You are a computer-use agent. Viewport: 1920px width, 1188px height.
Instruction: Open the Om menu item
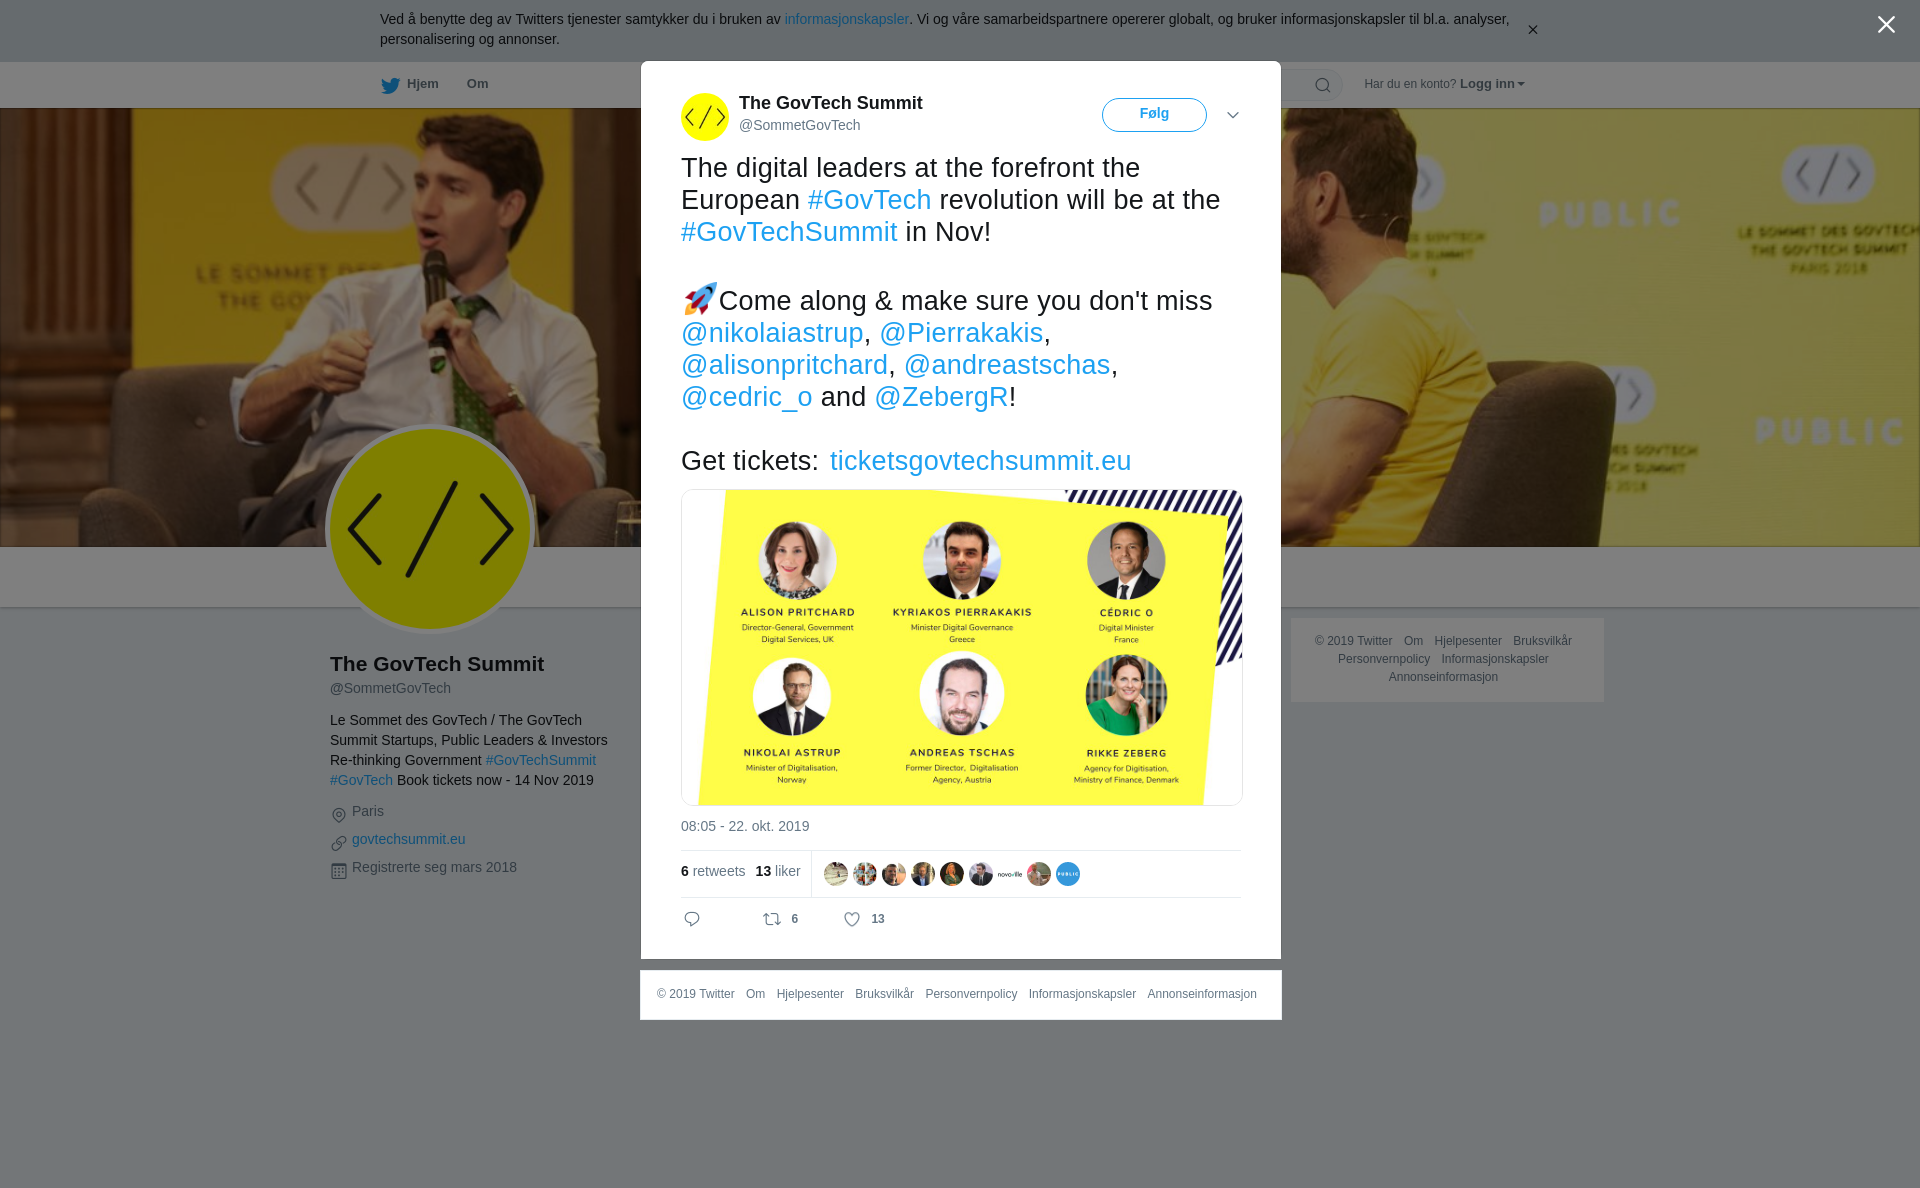(477, 84)
